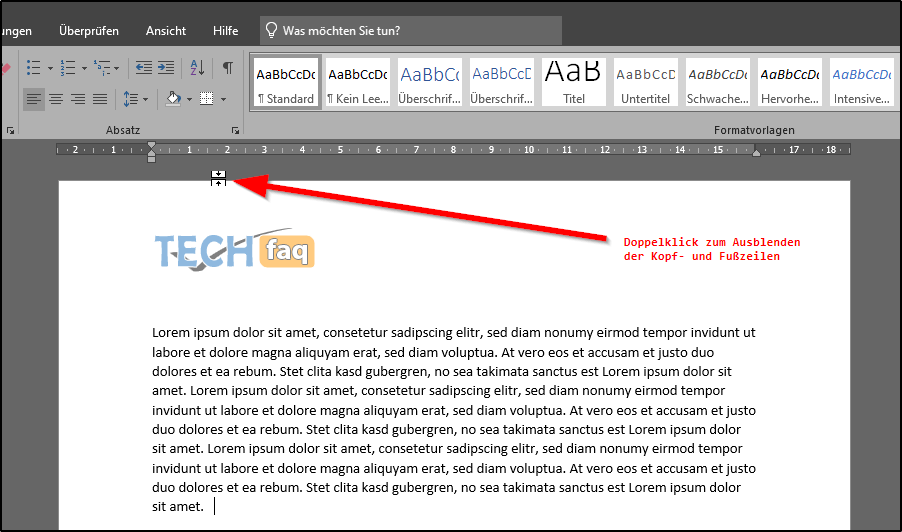Justify the paragraph text

100,99
